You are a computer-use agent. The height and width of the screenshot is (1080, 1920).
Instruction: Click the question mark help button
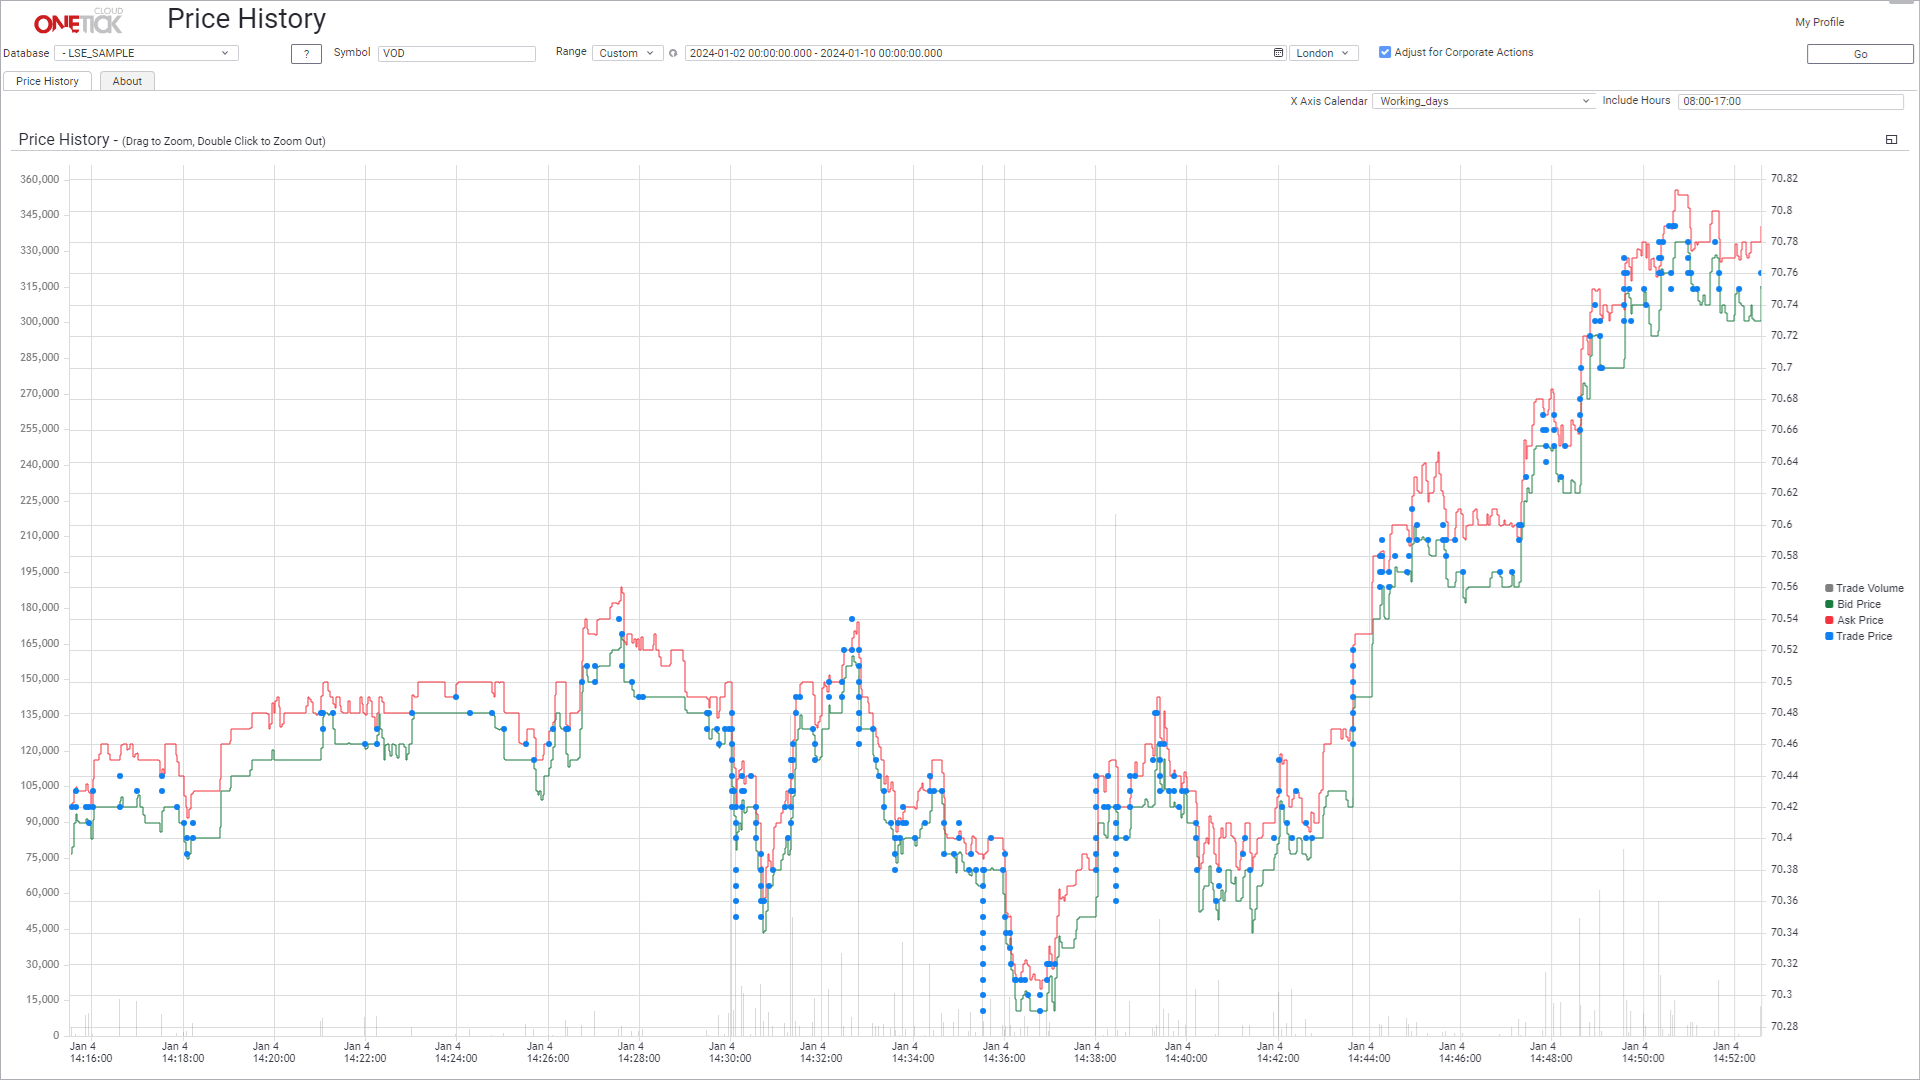pos(306,54)
